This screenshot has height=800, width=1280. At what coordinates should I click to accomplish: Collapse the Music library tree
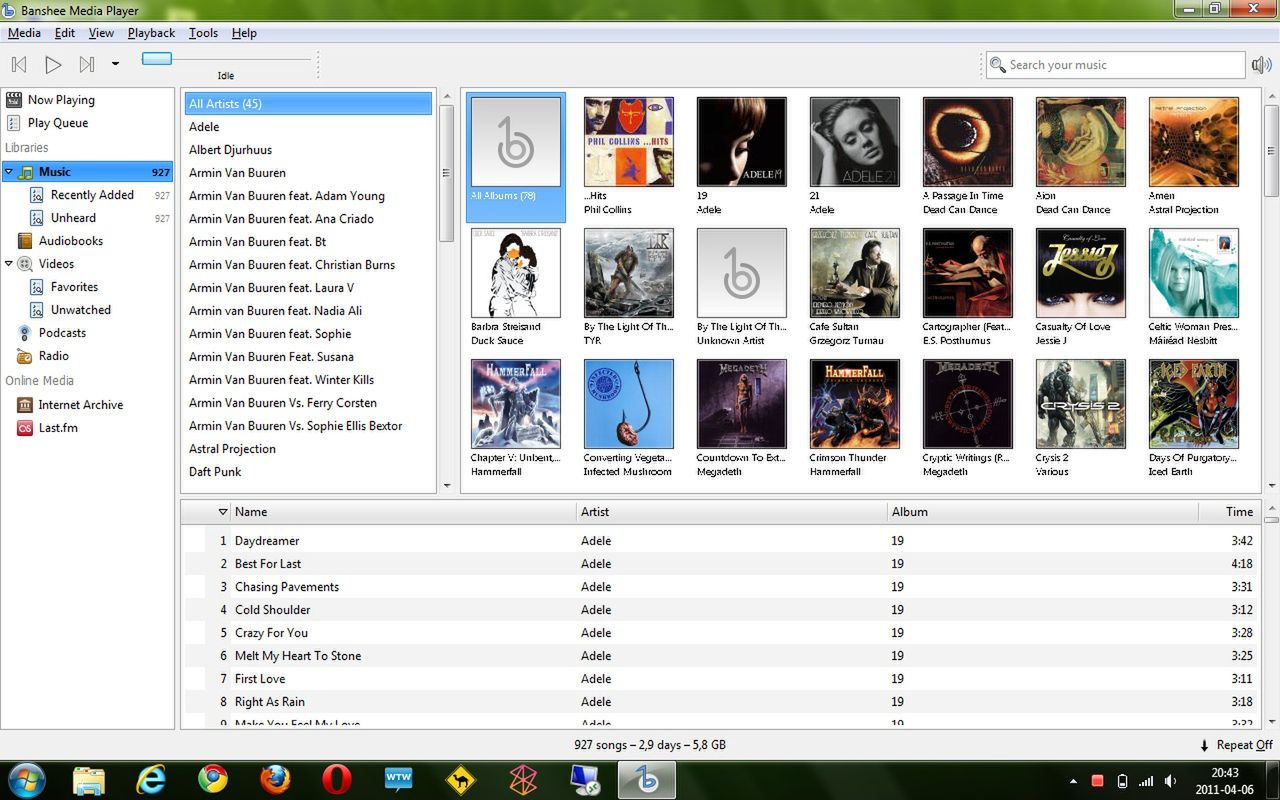(x=9, y=172)
